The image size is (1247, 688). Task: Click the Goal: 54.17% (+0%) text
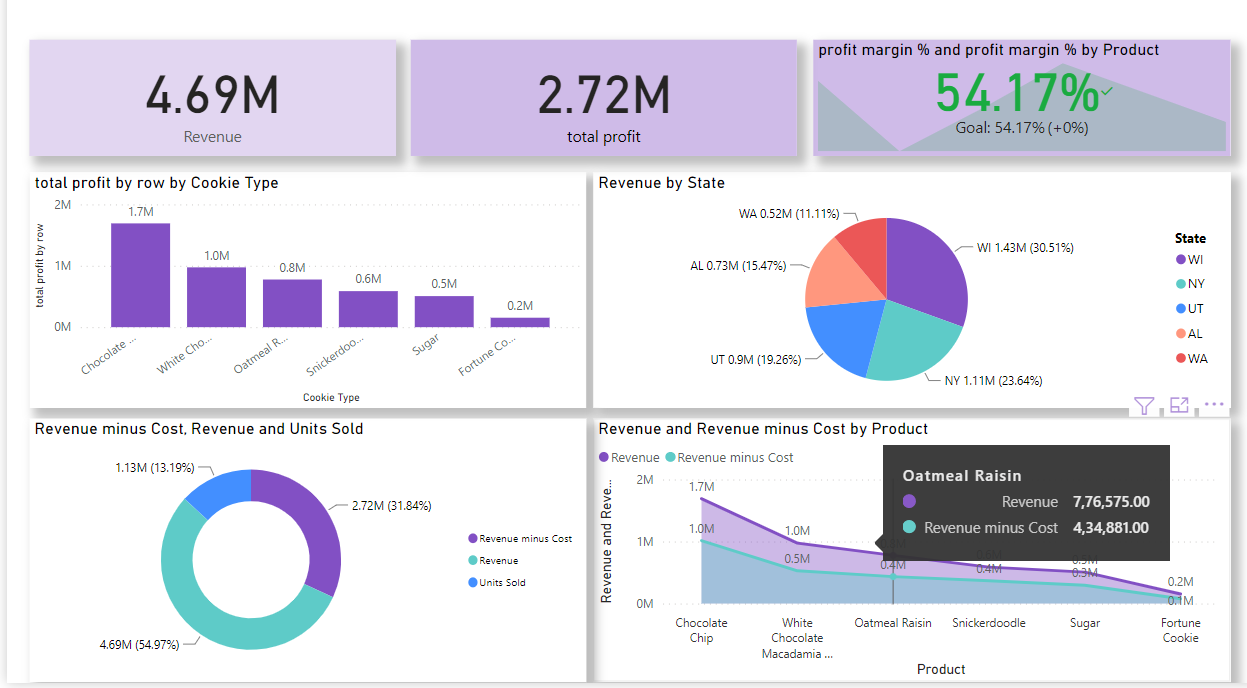point(1022,128)
